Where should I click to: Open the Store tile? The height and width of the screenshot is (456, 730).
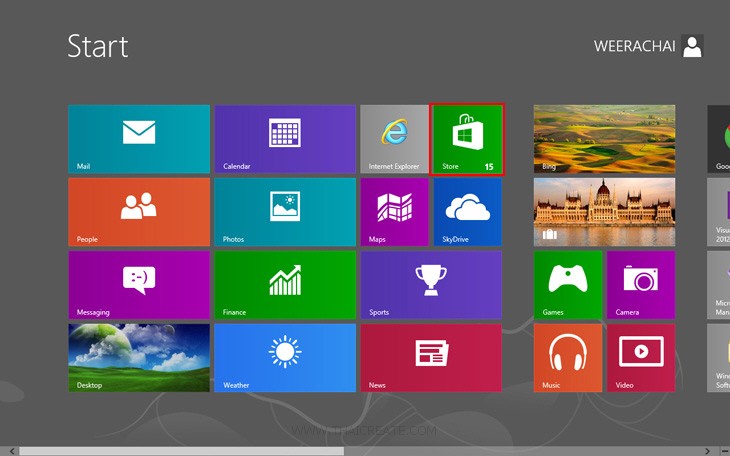click(467, 139)
